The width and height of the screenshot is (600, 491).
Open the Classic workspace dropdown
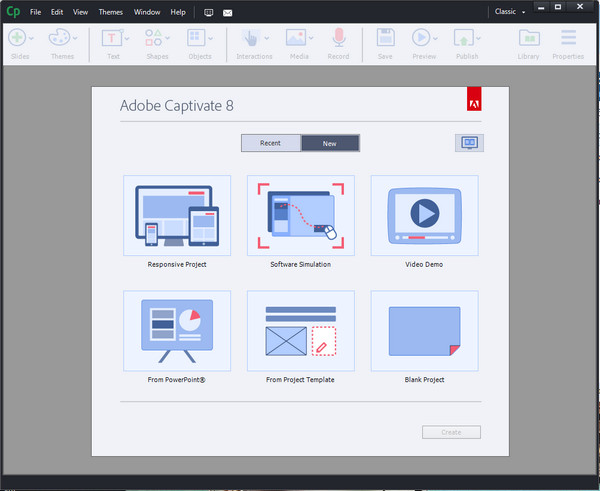[510, 12]
